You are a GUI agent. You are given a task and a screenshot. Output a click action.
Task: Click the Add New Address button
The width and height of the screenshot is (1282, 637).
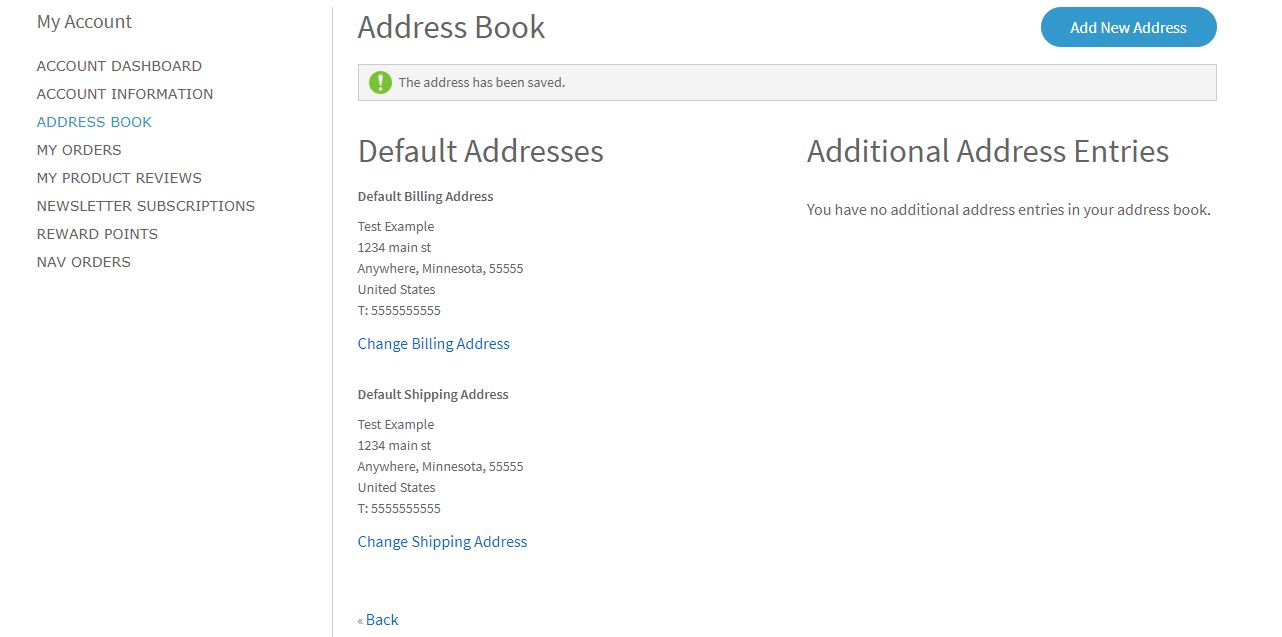1128,27
